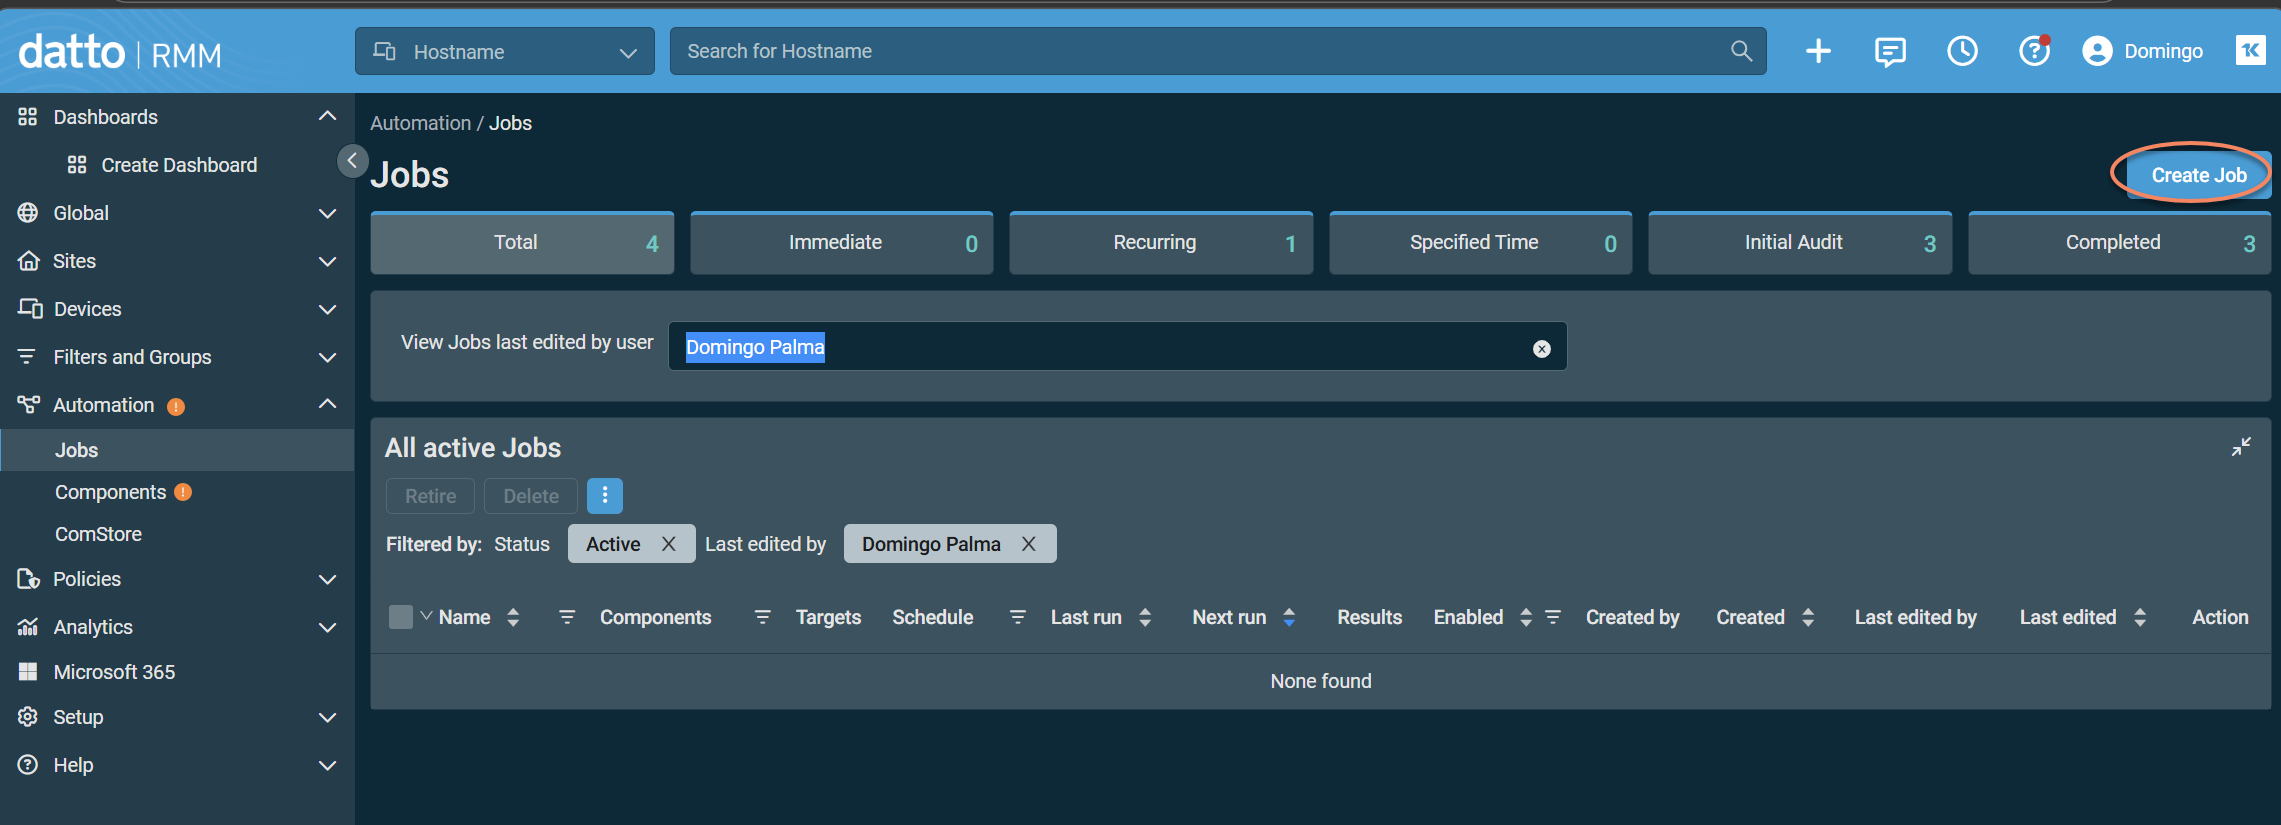This screenshot has width=2281, height=825.
Task: Collapse the sidebar with arrow button
Action: [352, 160]
